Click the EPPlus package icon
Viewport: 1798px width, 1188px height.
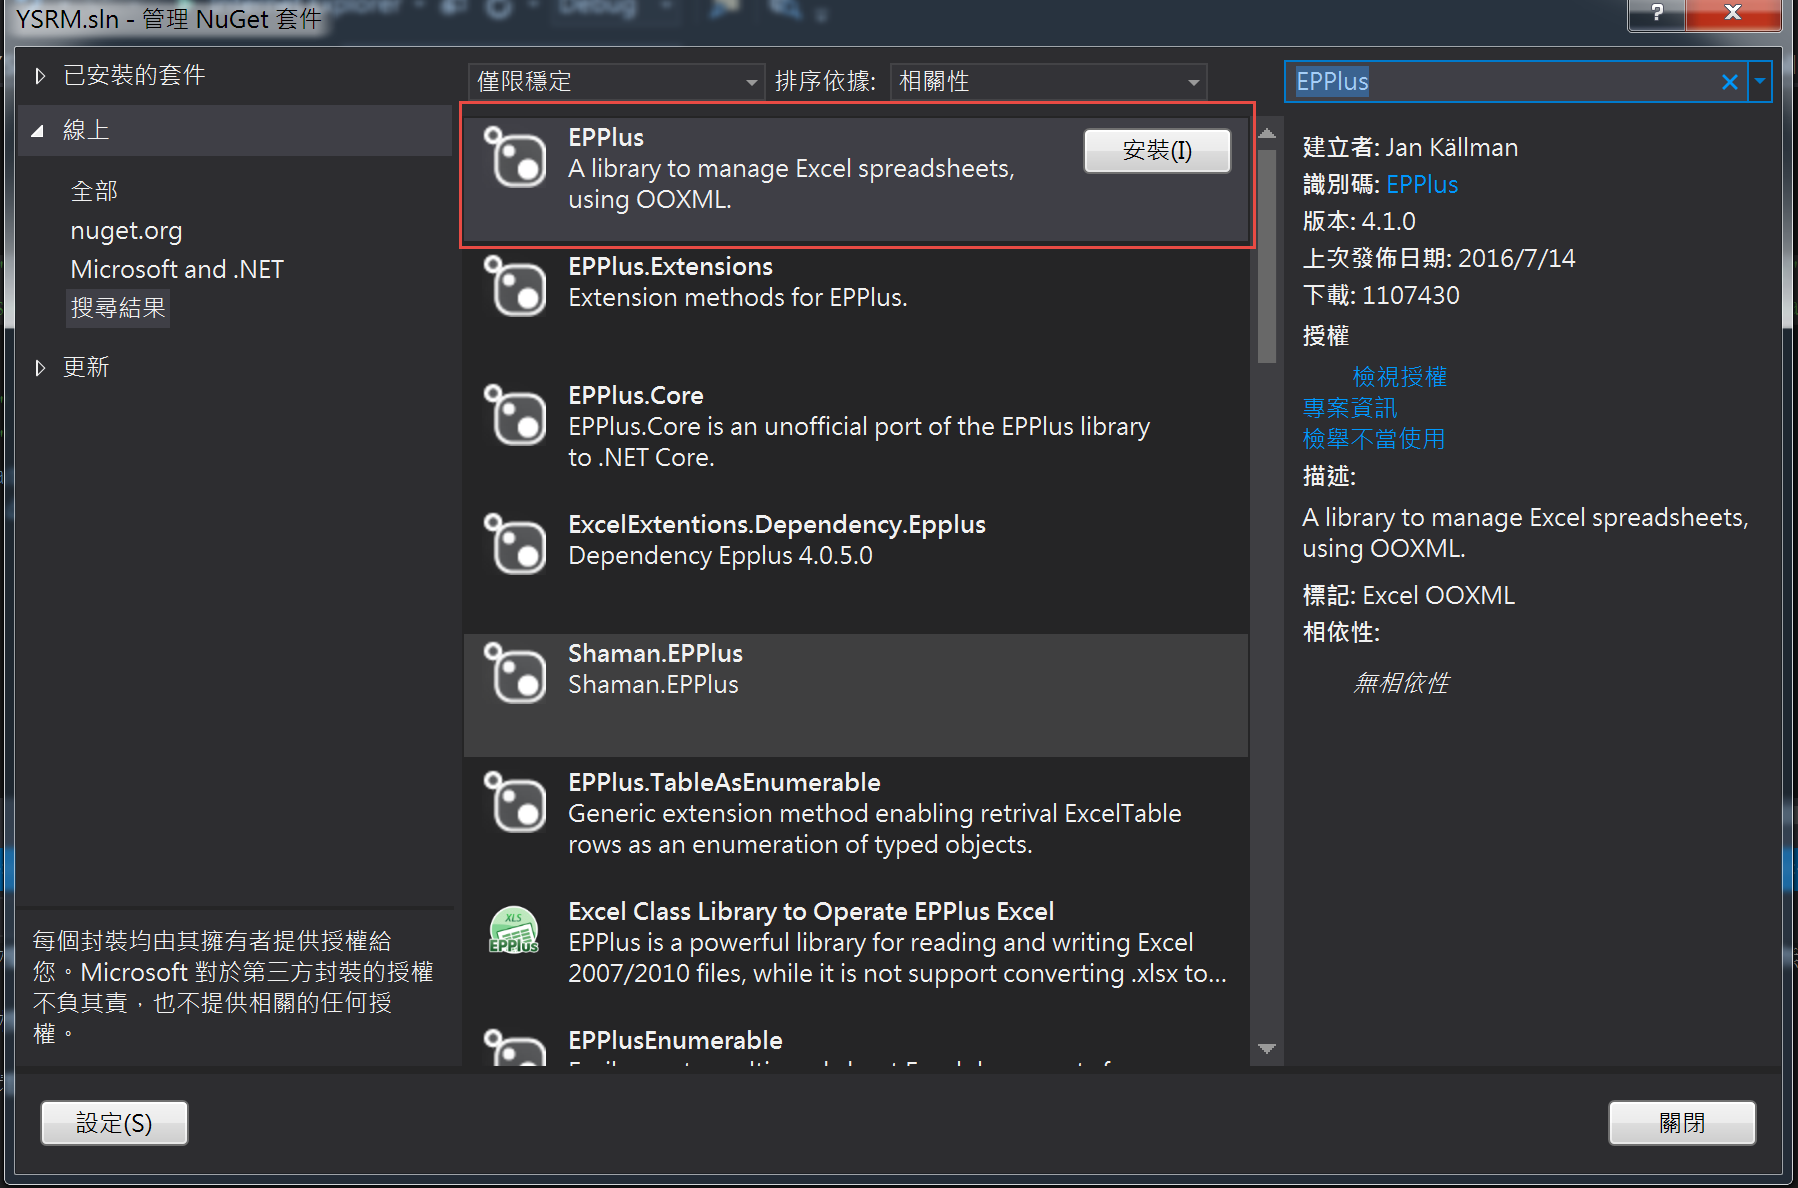[515, 157]
